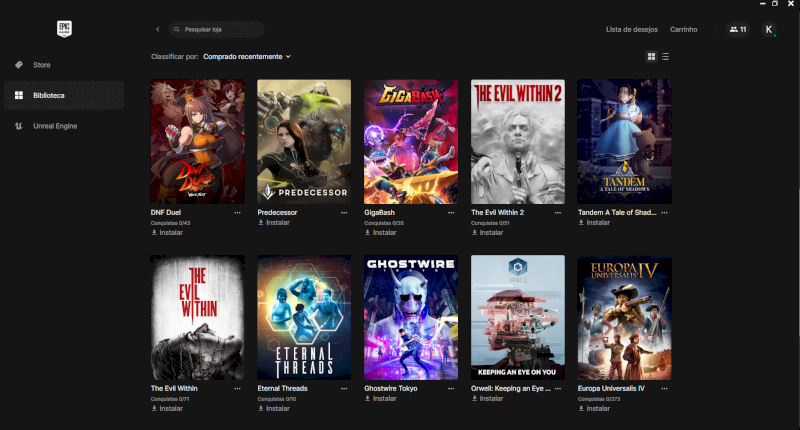This screenshot has height=430, width=800.
Task: Open Europa Universalis IV options menu
Action: [x=664, y=389]
